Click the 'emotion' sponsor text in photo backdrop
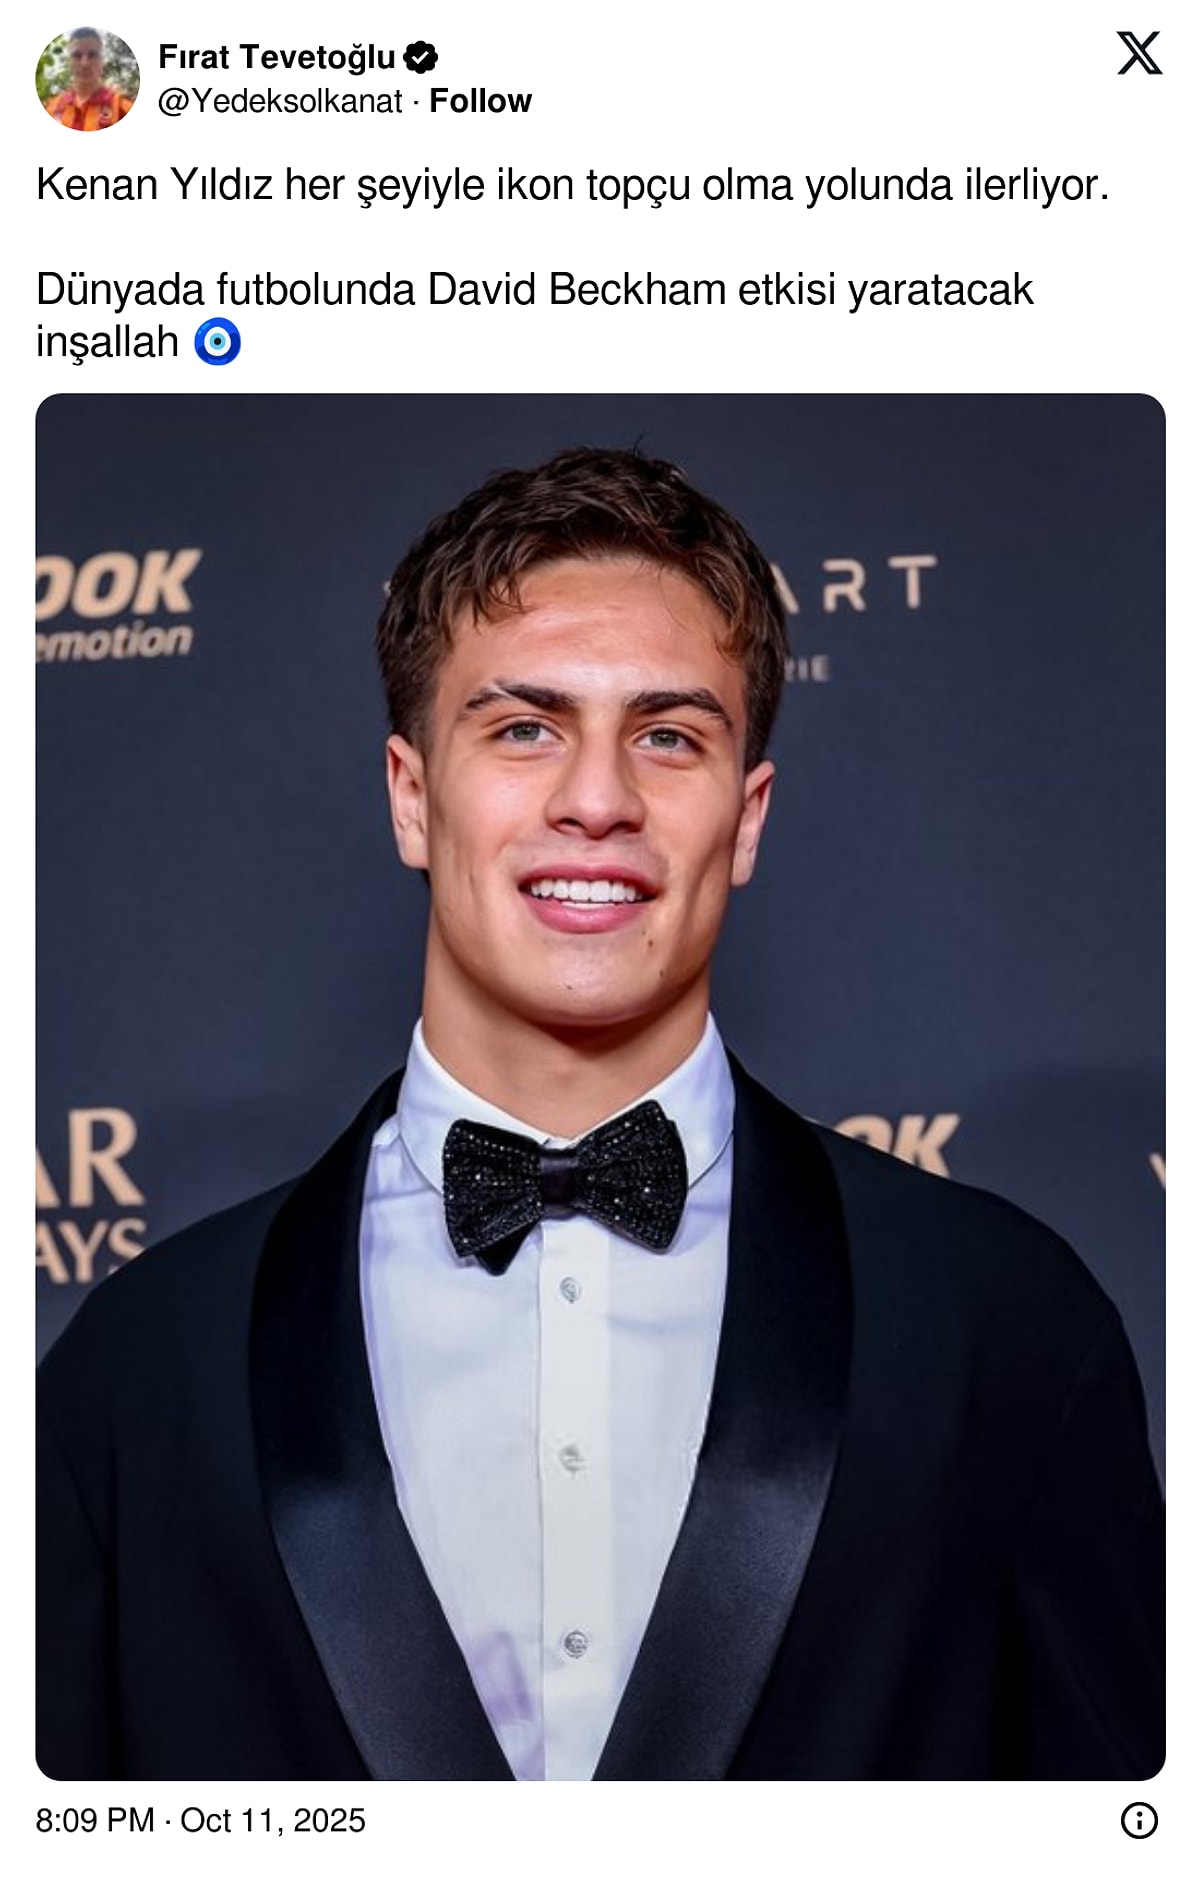 coord(115,641)
